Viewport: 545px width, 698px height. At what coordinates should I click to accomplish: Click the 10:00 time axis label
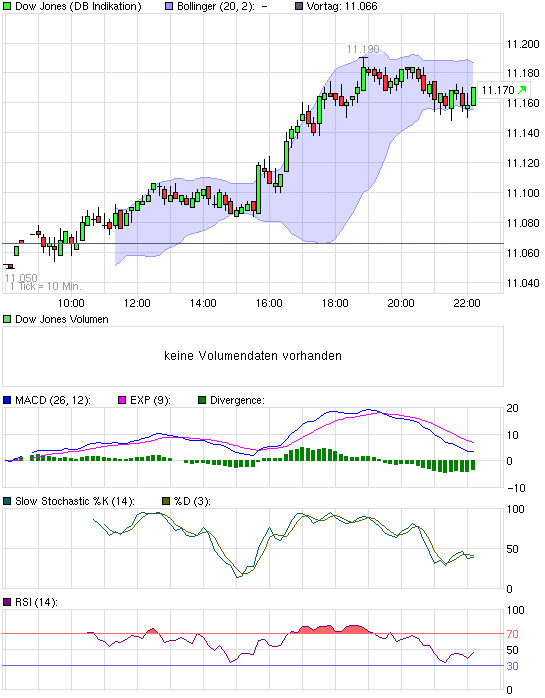click(x=71, y=303)
